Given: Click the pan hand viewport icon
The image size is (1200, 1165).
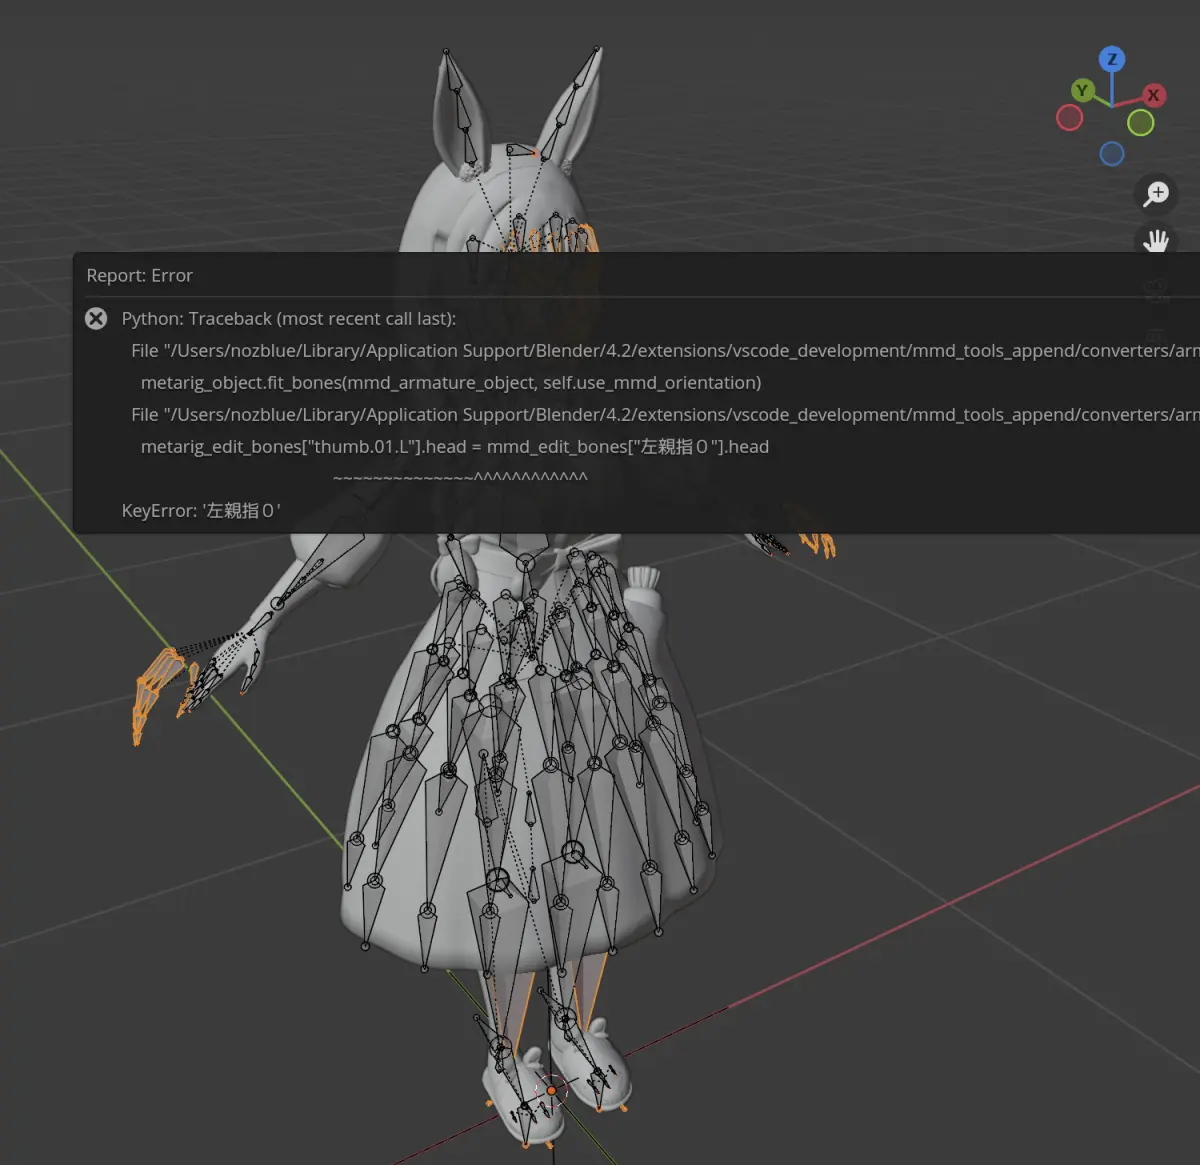Looking at the screenshot, I should 1156,240.
